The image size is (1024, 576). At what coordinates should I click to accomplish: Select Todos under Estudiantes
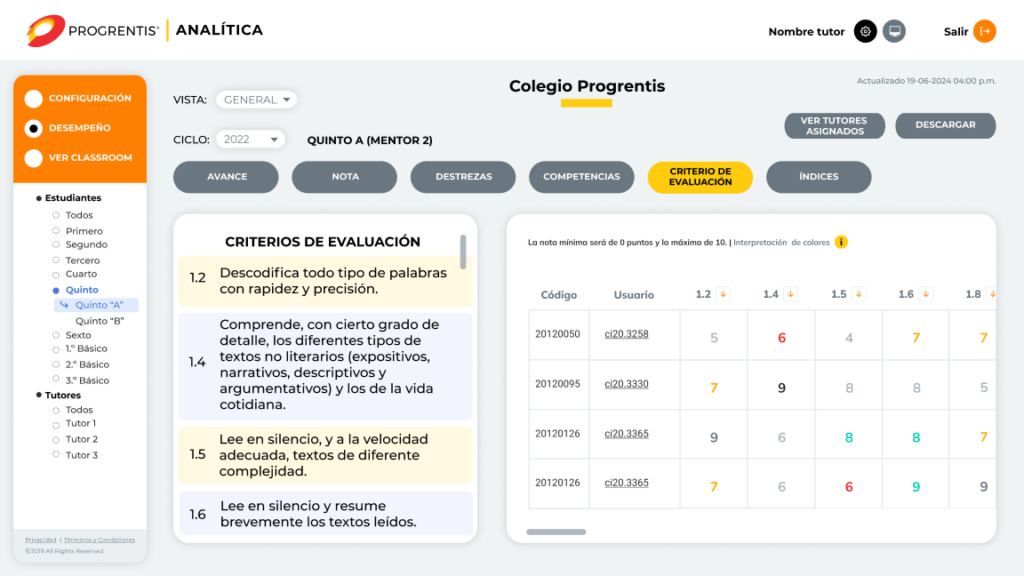coord(79,215)
